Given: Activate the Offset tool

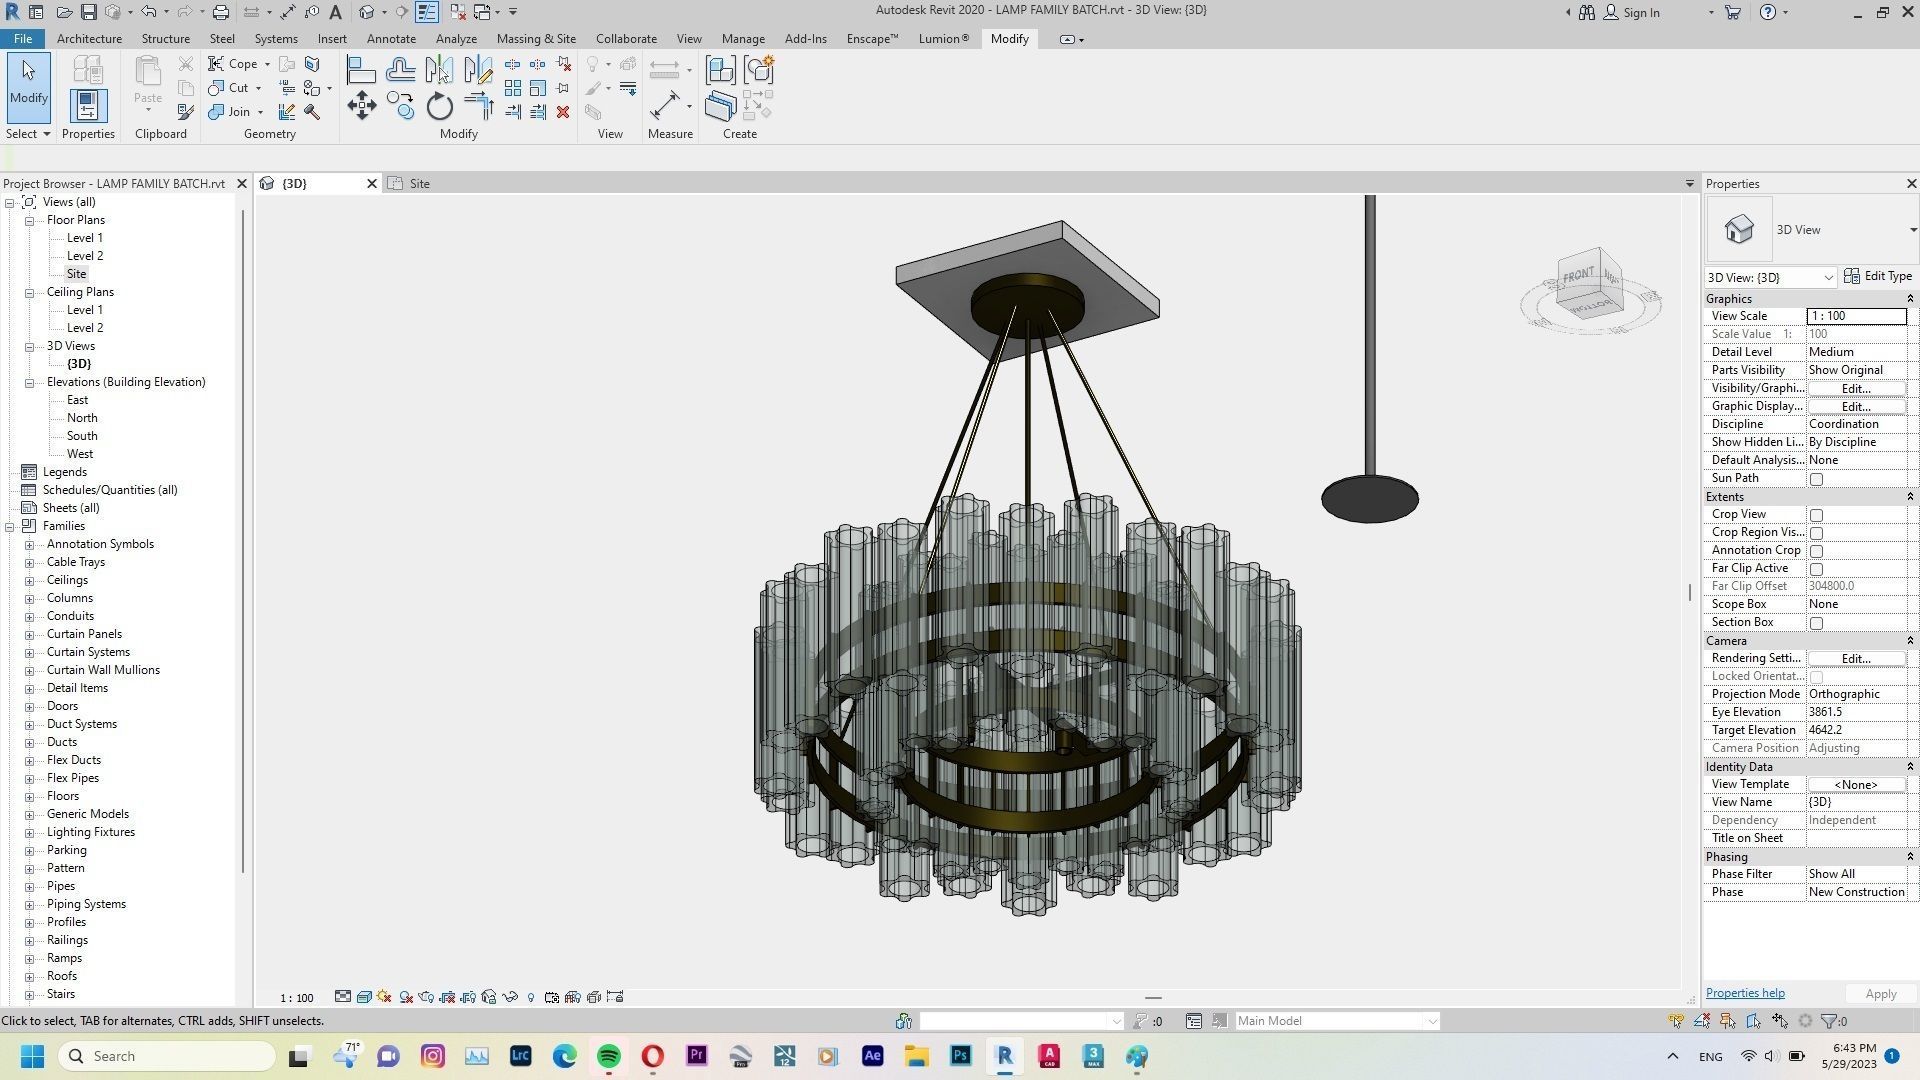Looking at the screenshot, I should 400,70.
